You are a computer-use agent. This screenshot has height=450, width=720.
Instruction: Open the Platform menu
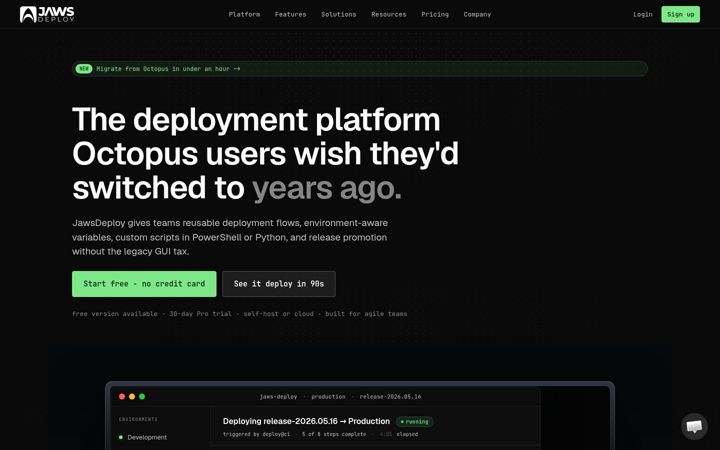[x=244, y=14]
